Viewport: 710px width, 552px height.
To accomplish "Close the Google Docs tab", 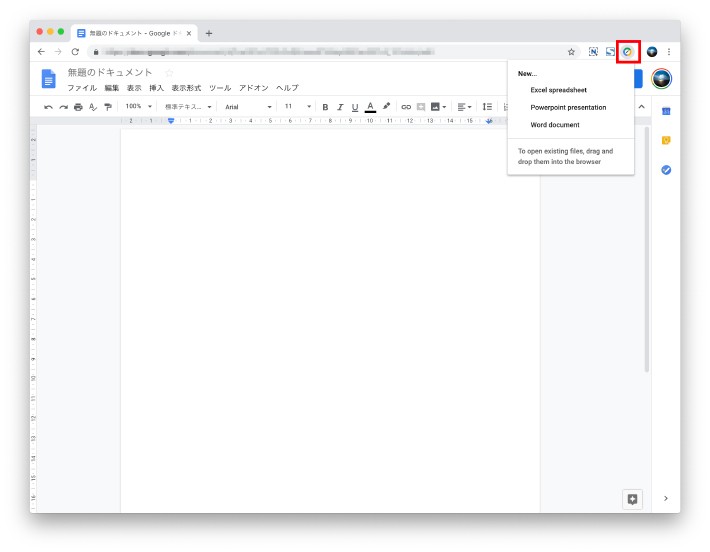I will [189, 34].
